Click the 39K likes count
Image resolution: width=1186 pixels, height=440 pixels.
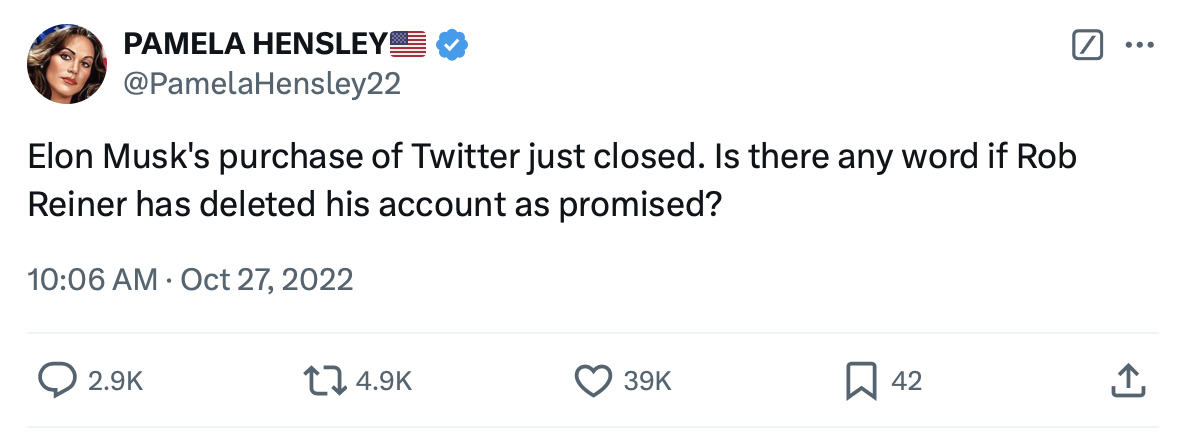647,380
